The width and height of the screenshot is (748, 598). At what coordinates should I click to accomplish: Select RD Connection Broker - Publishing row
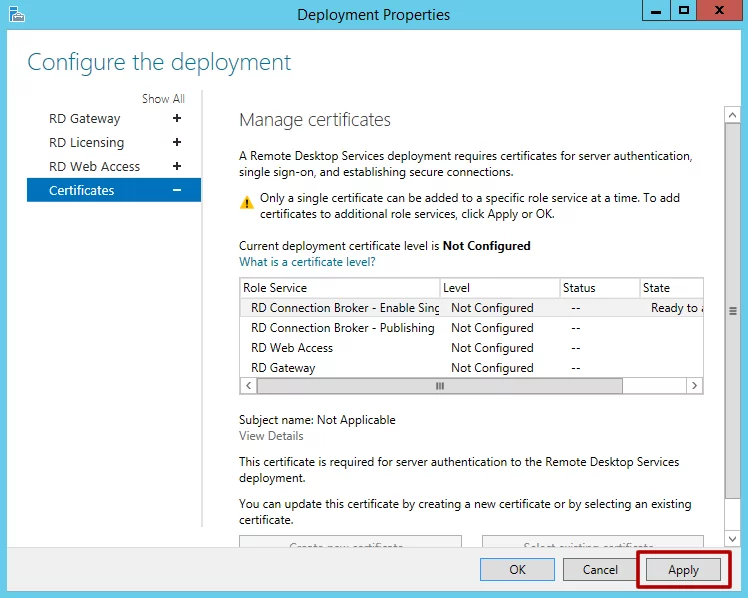point(343,328)
